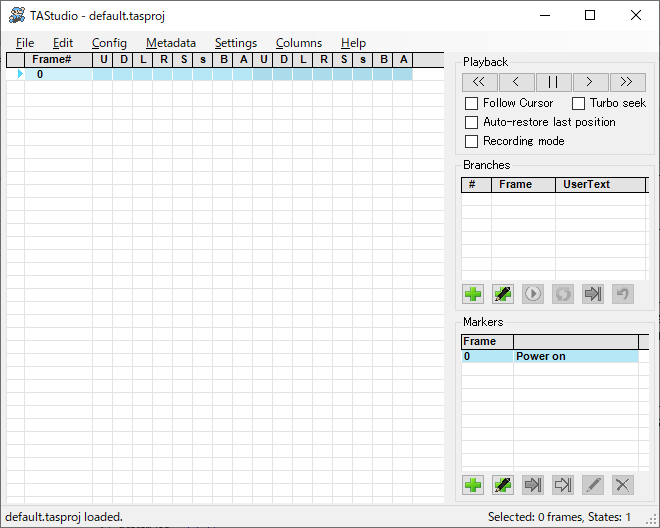
Task: Open the Columns menu
Action: [x=298, y=43]
